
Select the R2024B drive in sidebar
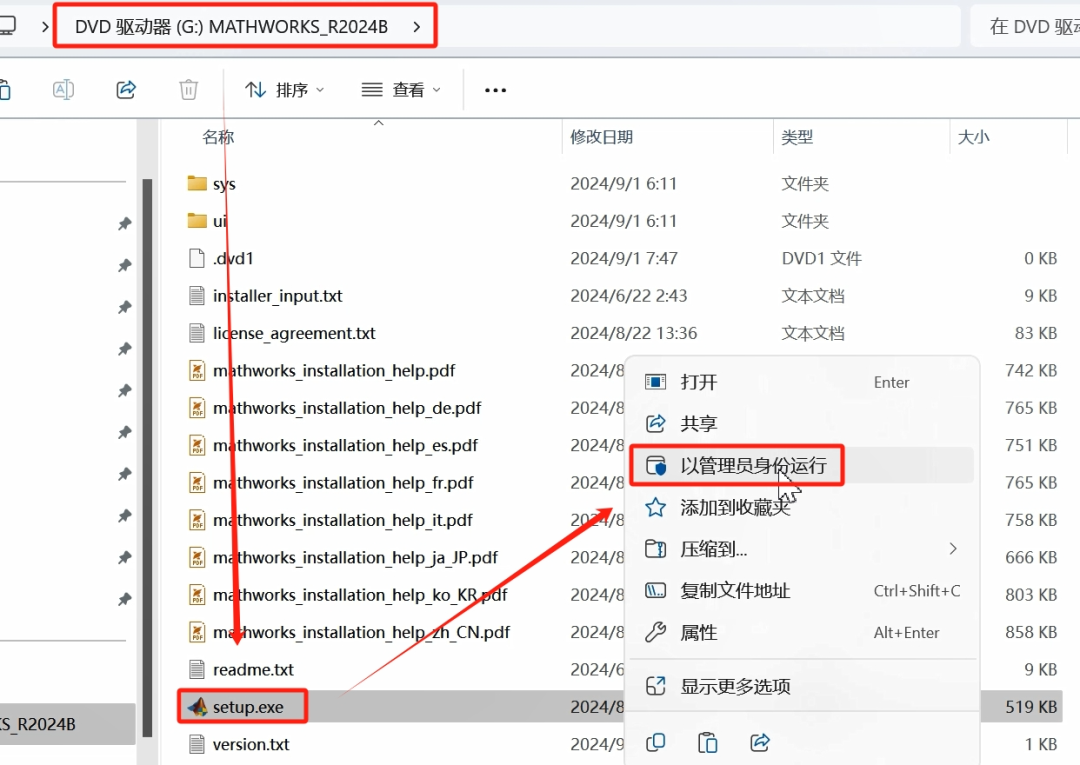(x=68, y=724)
